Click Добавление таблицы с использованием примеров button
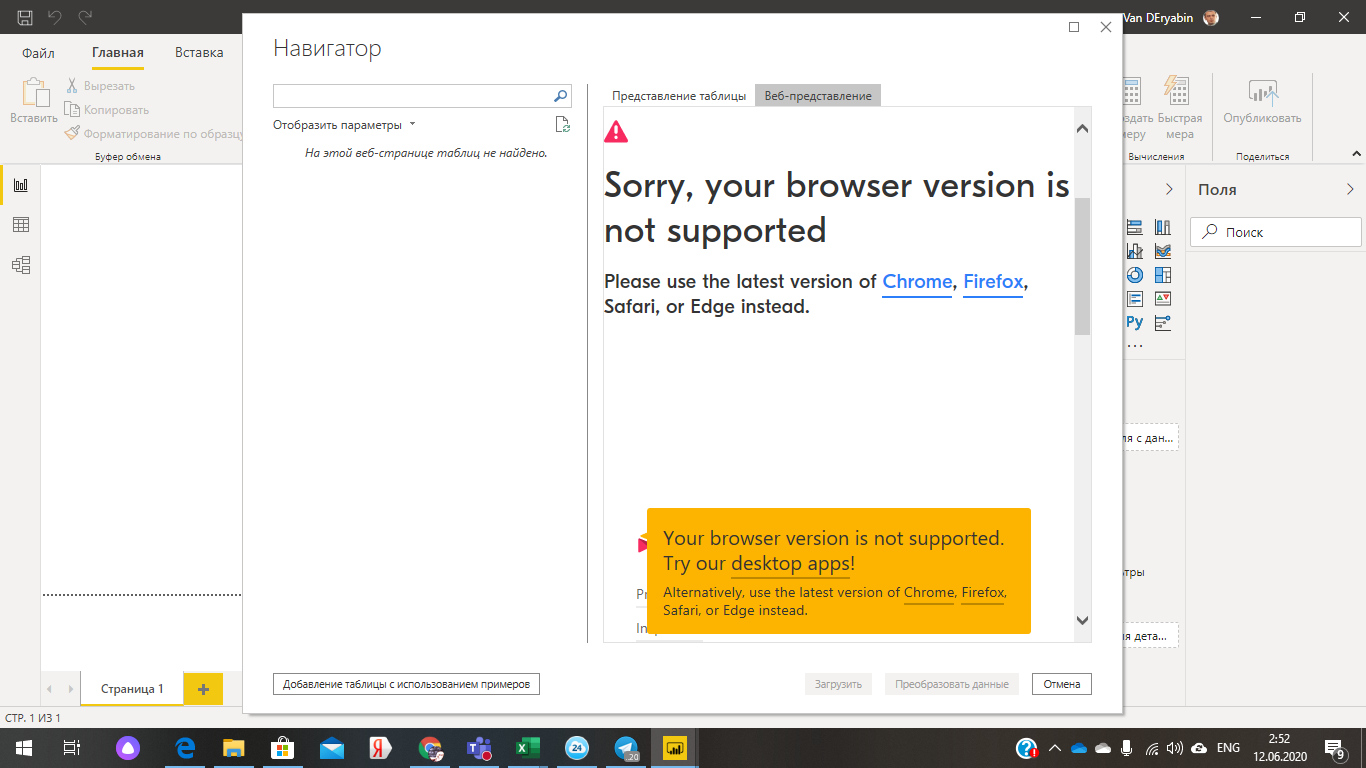 coord(406,684)
